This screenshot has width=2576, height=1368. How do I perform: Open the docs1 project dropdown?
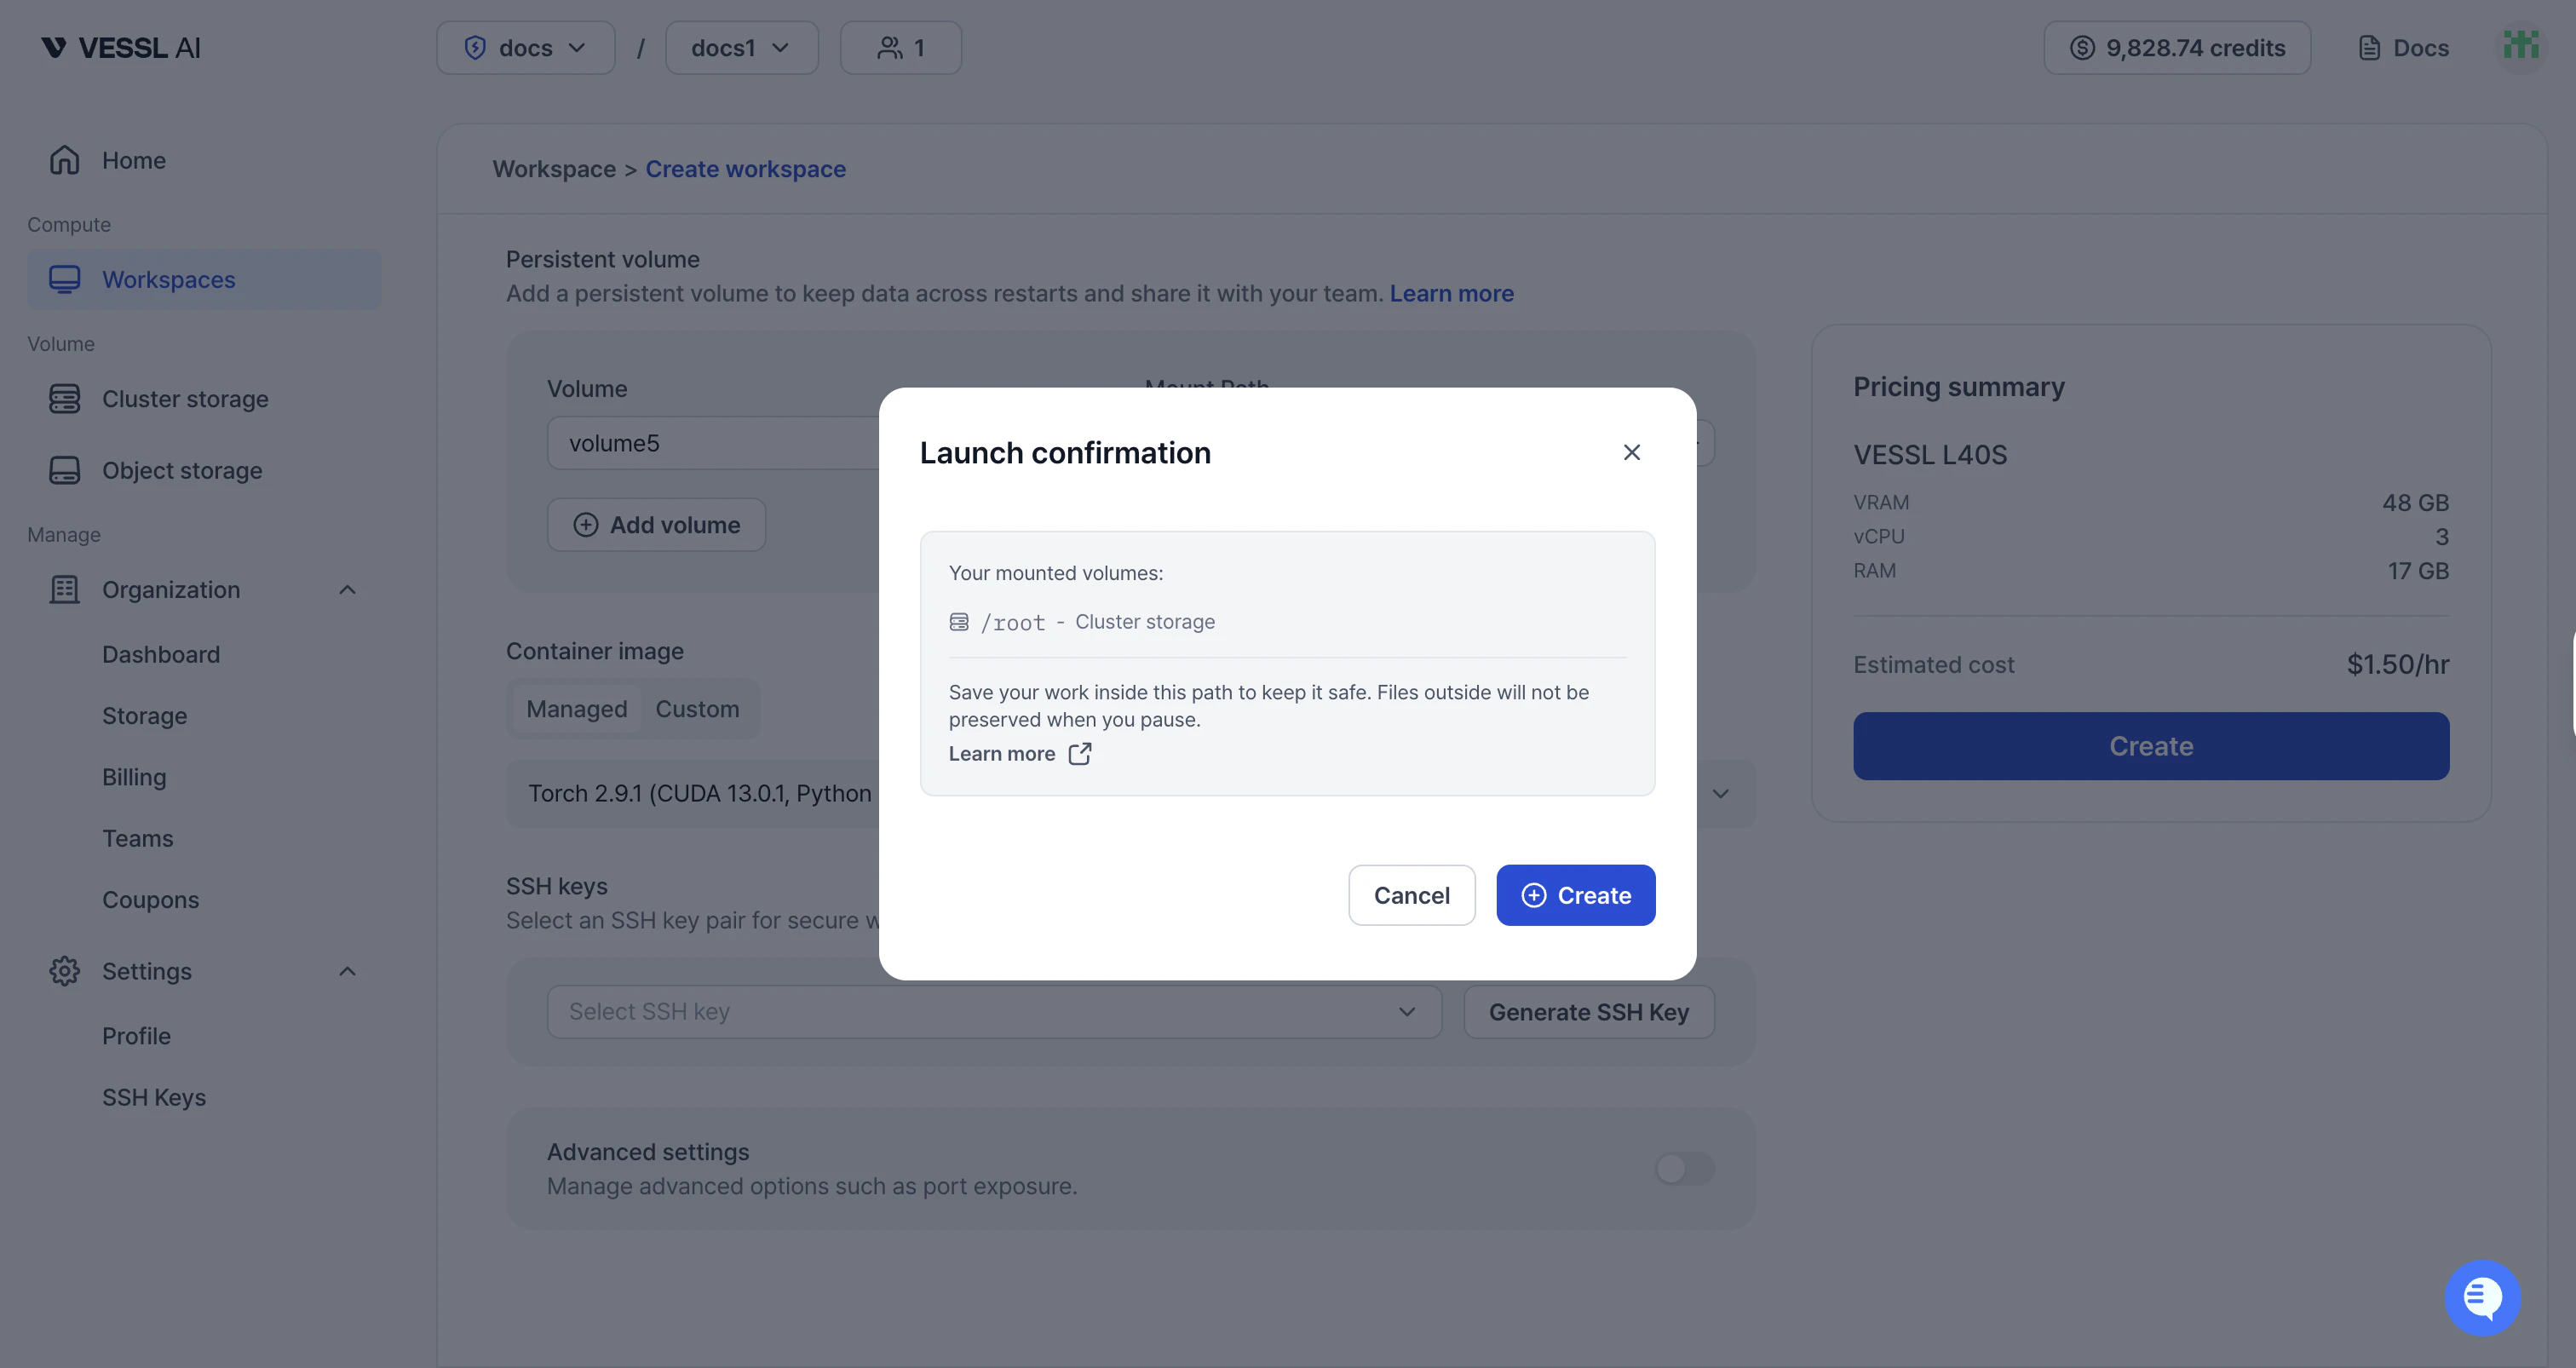click(741, 47)
